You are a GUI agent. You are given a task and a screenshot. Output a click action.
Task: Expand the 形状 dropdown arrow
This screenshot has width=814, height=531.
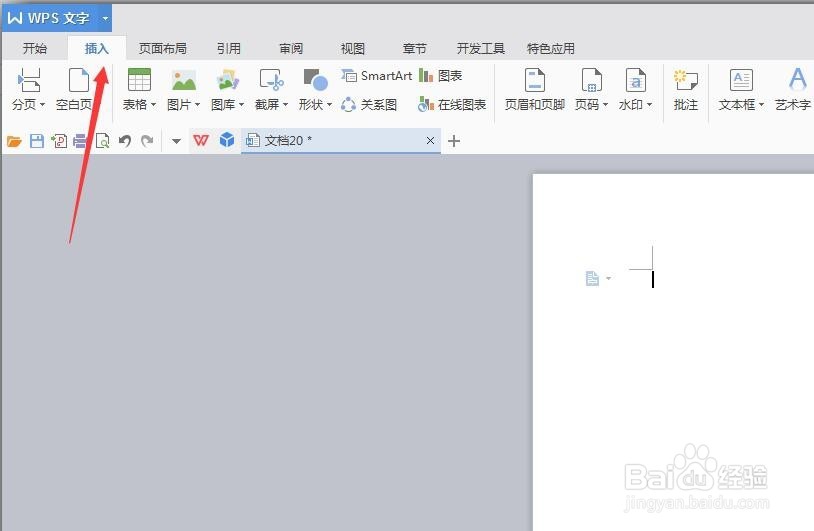[x=329, y=105]
